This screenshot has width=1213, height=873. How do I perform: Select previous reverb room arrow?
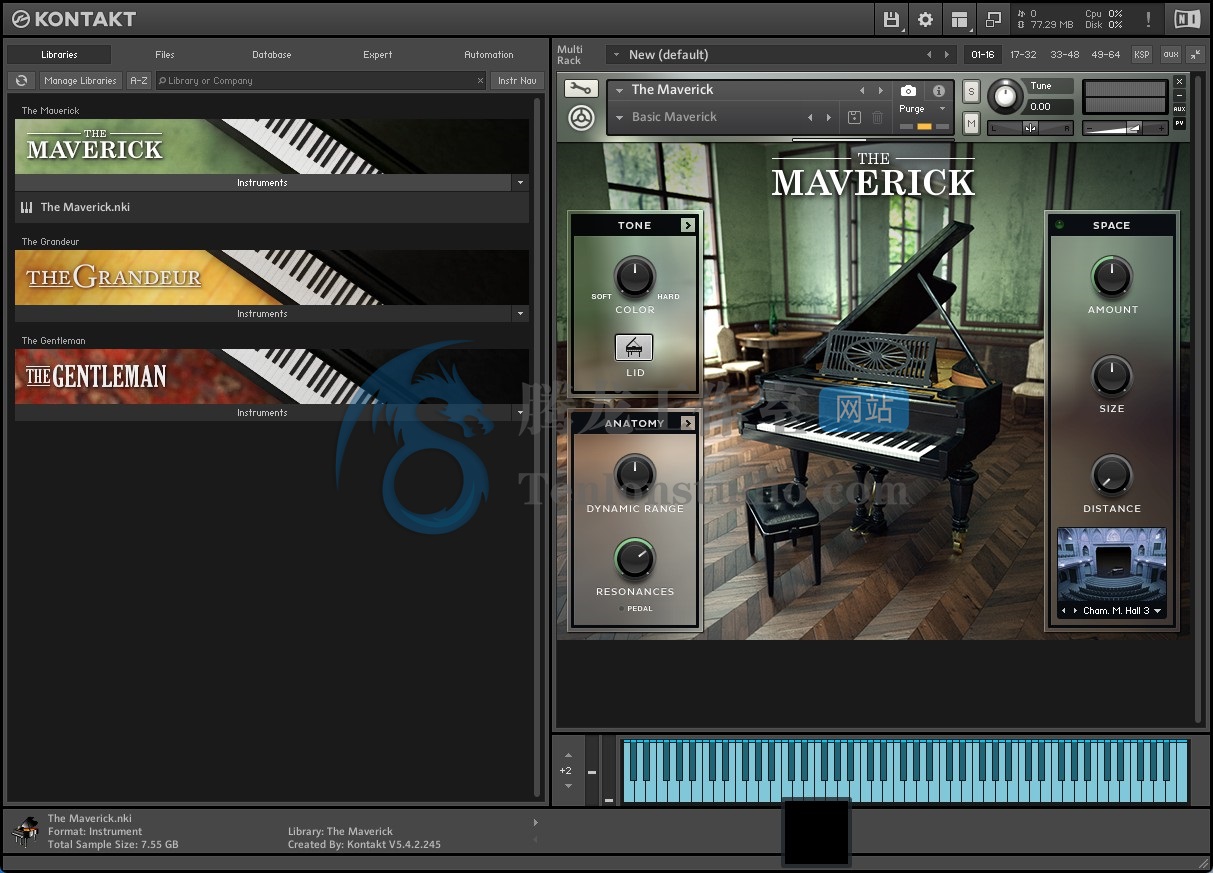1065,611
